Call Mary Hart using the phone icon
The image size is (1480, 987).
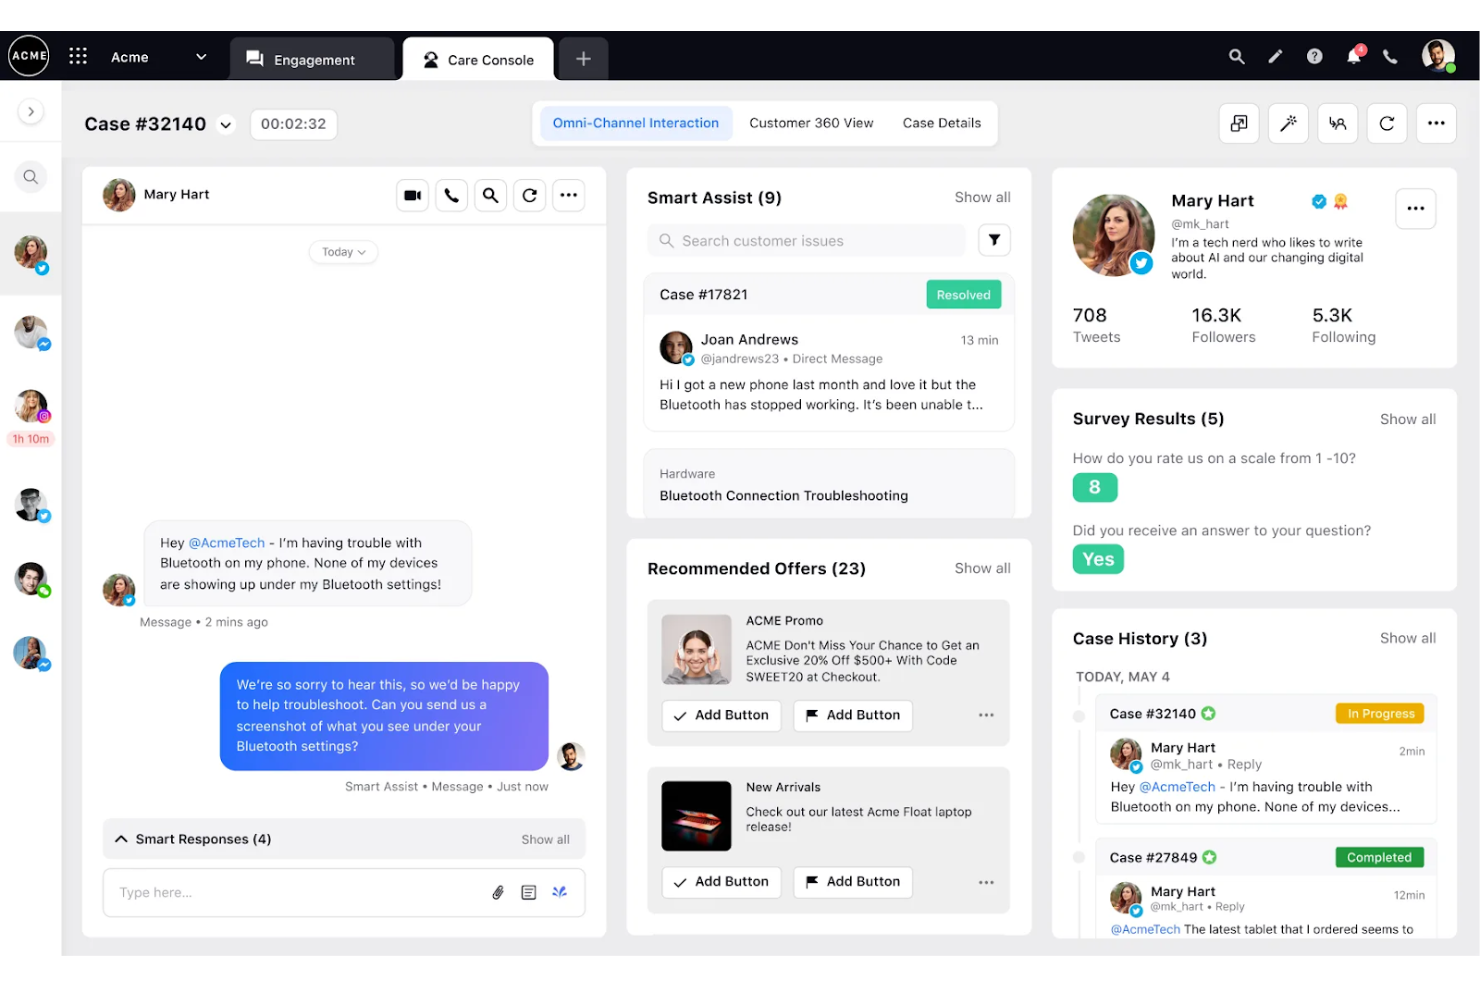pos(451,195)
